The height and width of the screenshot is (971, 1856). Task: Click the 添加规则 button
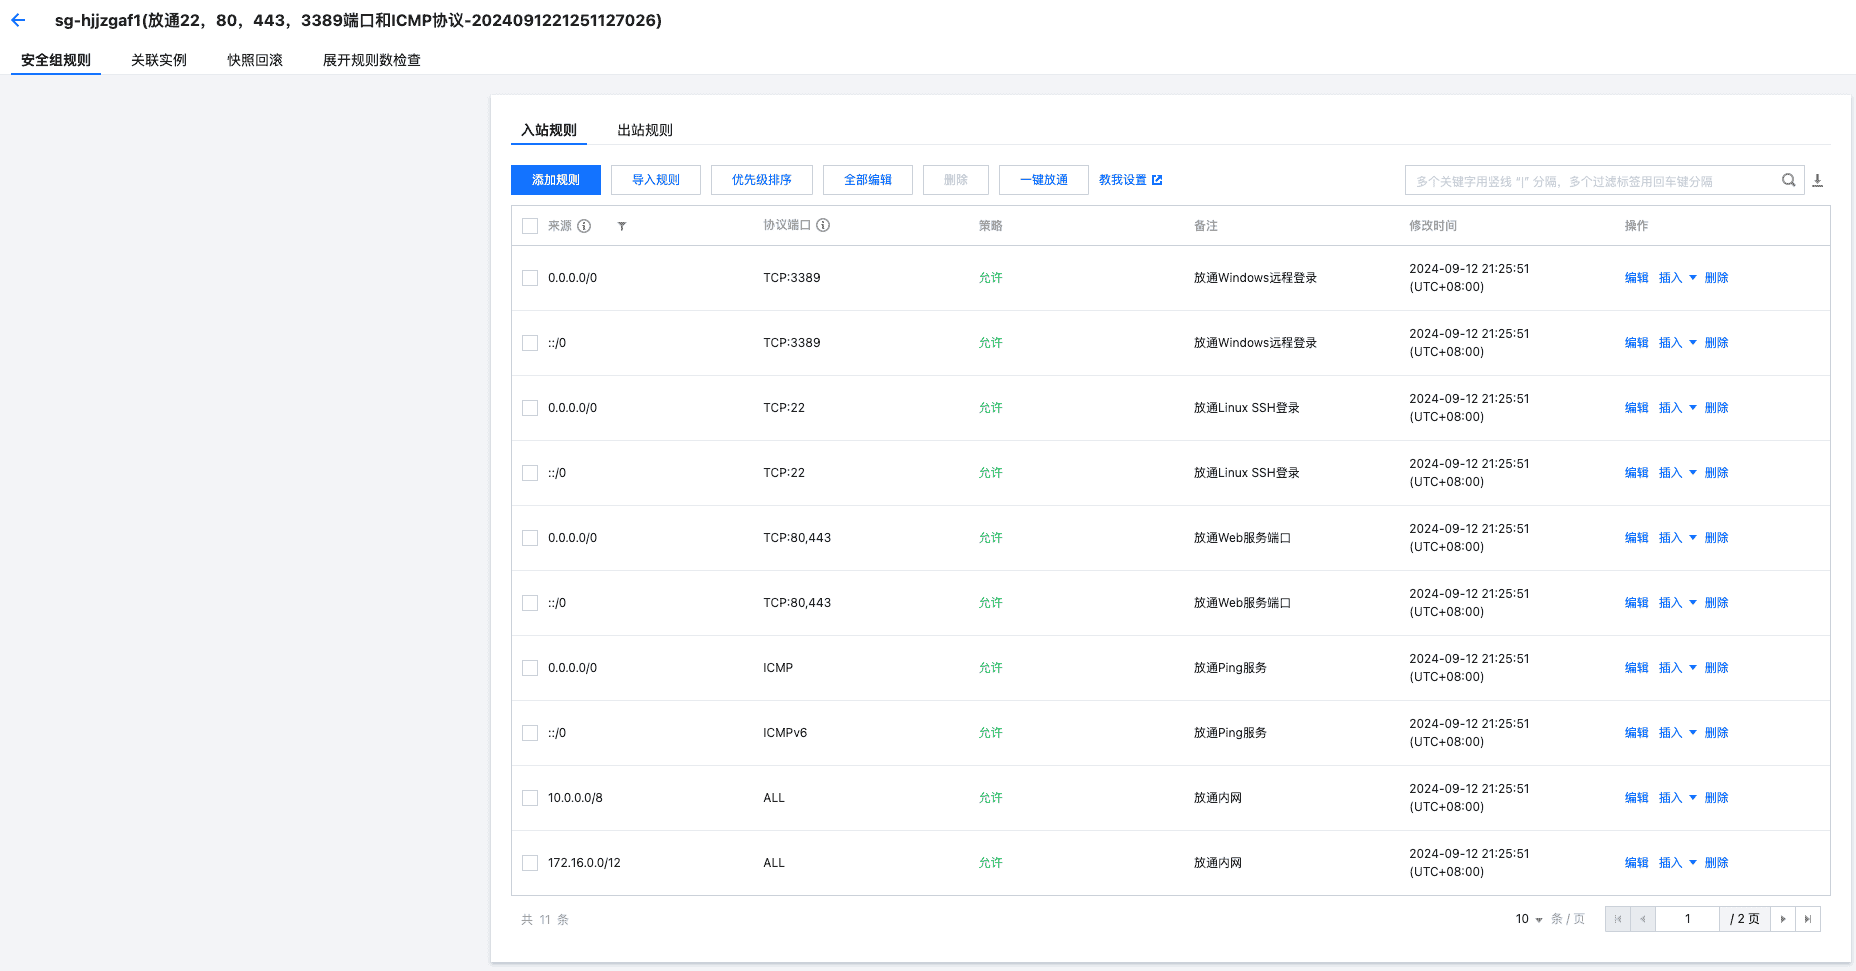555,180
